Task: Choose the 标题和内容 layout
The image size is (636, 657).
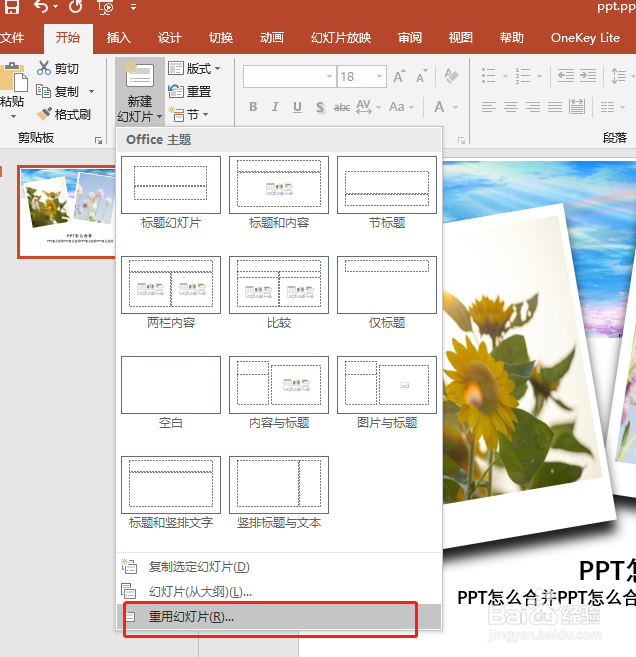Action: point(279,193)
